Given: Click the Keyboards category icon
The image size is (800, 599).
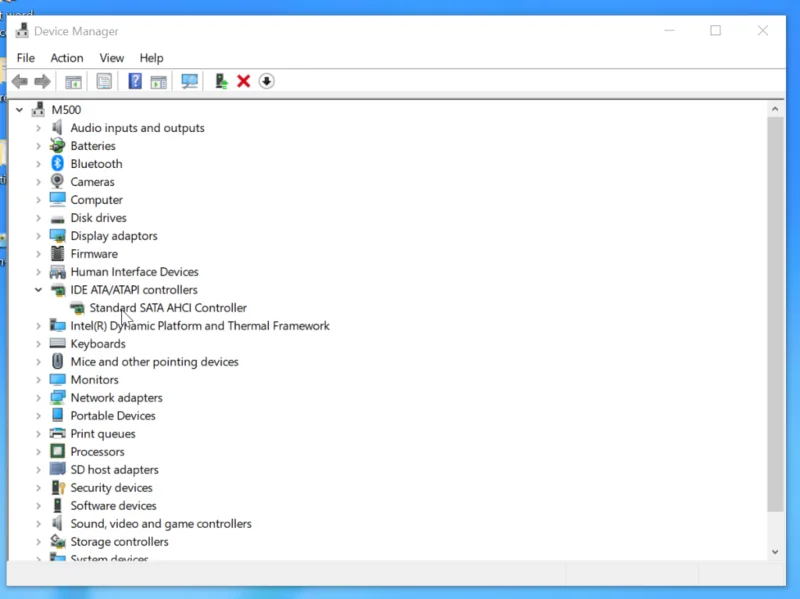Looking at the screenshot, I should [x=57, y=343].
